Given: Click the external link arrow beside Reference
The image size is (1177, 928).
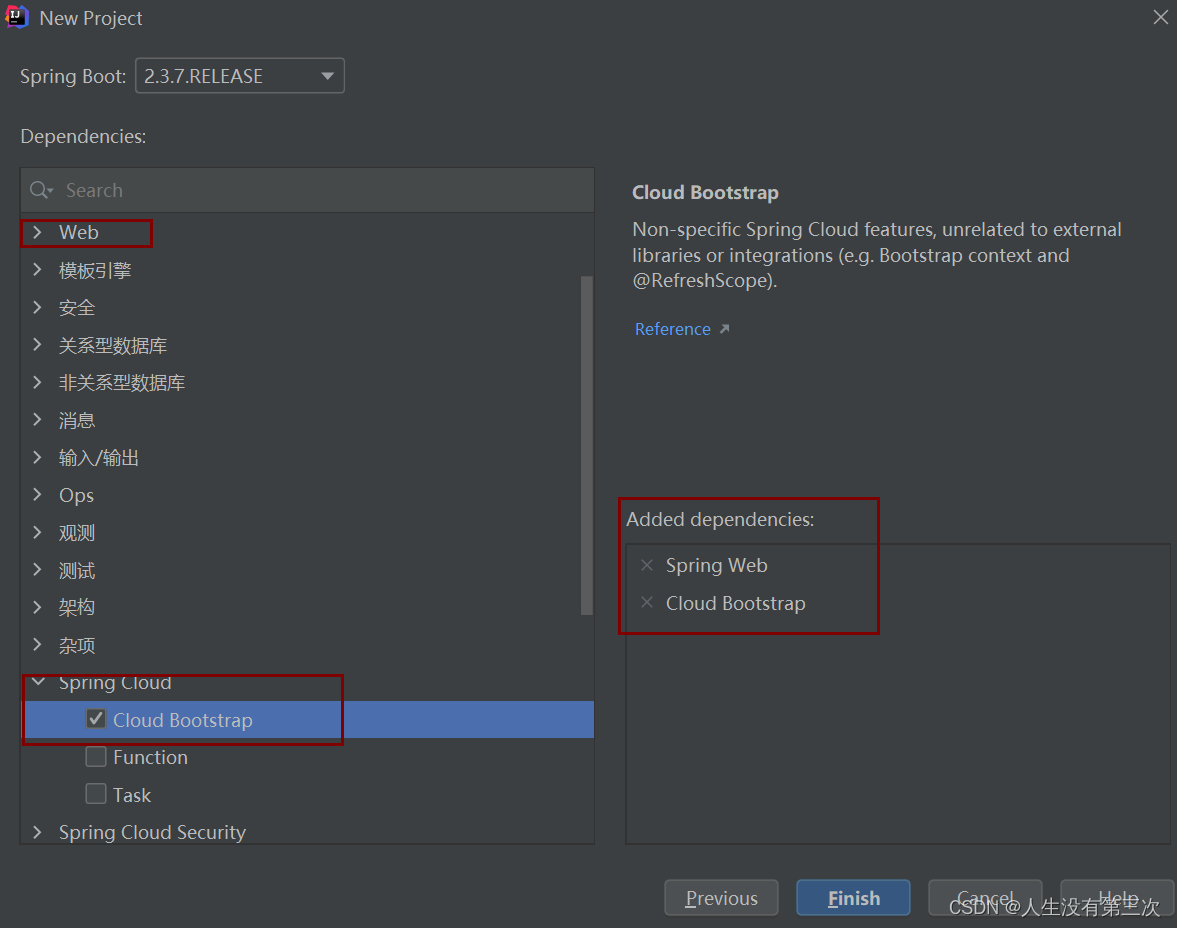Looking at the screenshot, I should (x=724, y=329).
